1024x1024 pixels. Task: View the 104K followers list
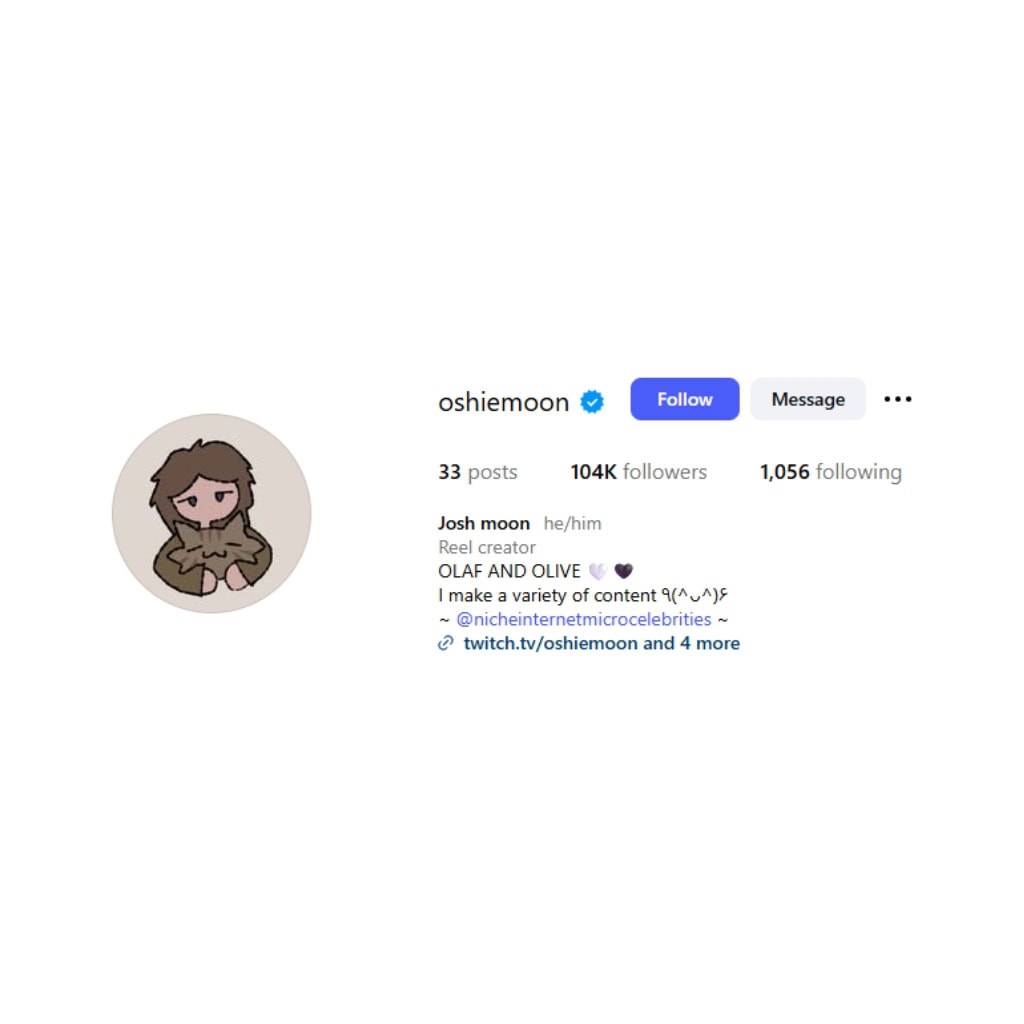pyautogui.click(x=638, y=472)
